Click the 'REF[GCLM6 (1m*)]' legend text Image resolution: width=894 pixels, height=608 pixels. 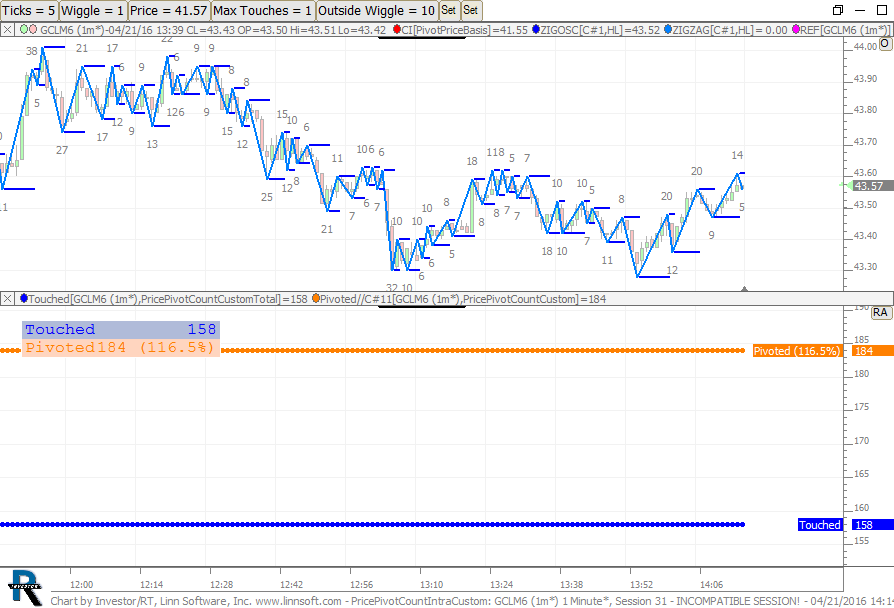click(845, 30)
